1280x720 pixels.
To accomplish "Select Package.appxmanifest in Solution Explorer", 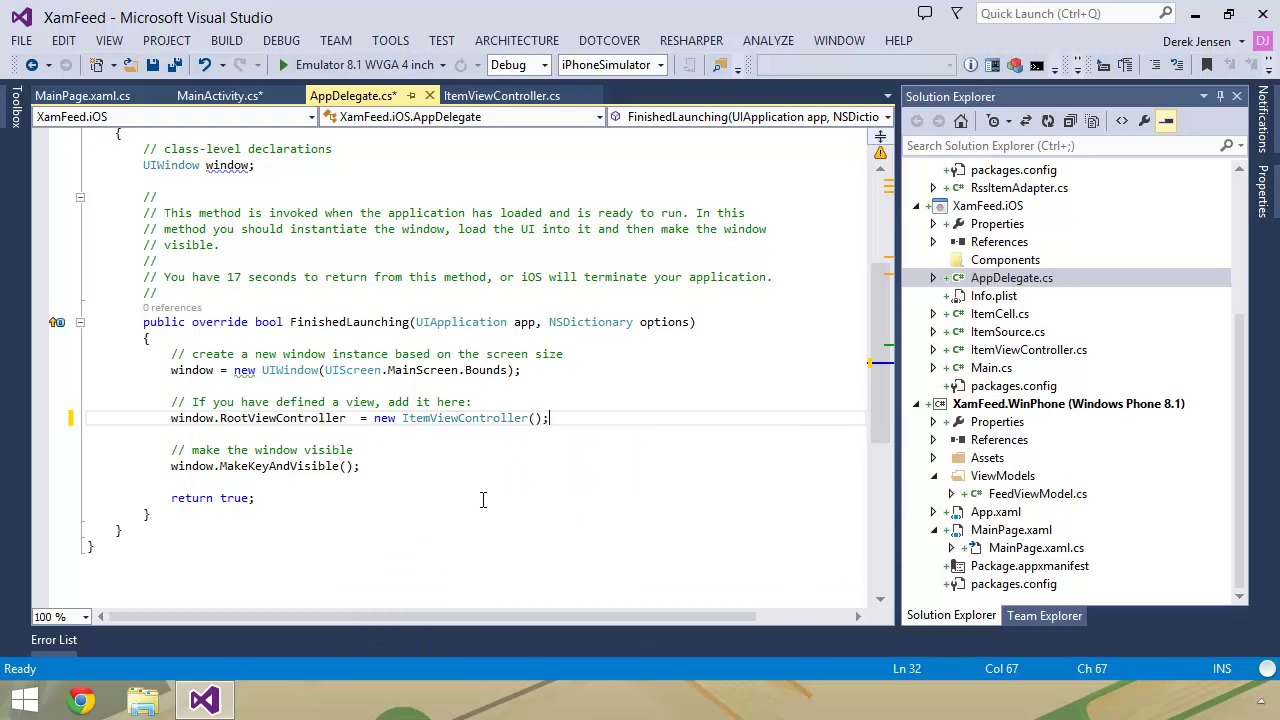I will point(1029,566).
